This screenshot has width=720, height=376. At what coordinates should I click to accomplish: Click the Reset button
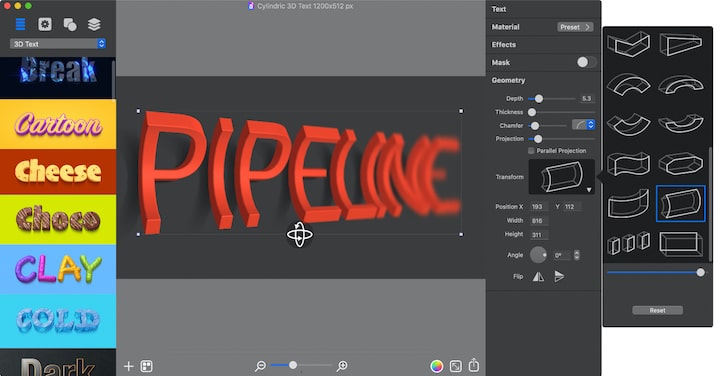[657, 310]
